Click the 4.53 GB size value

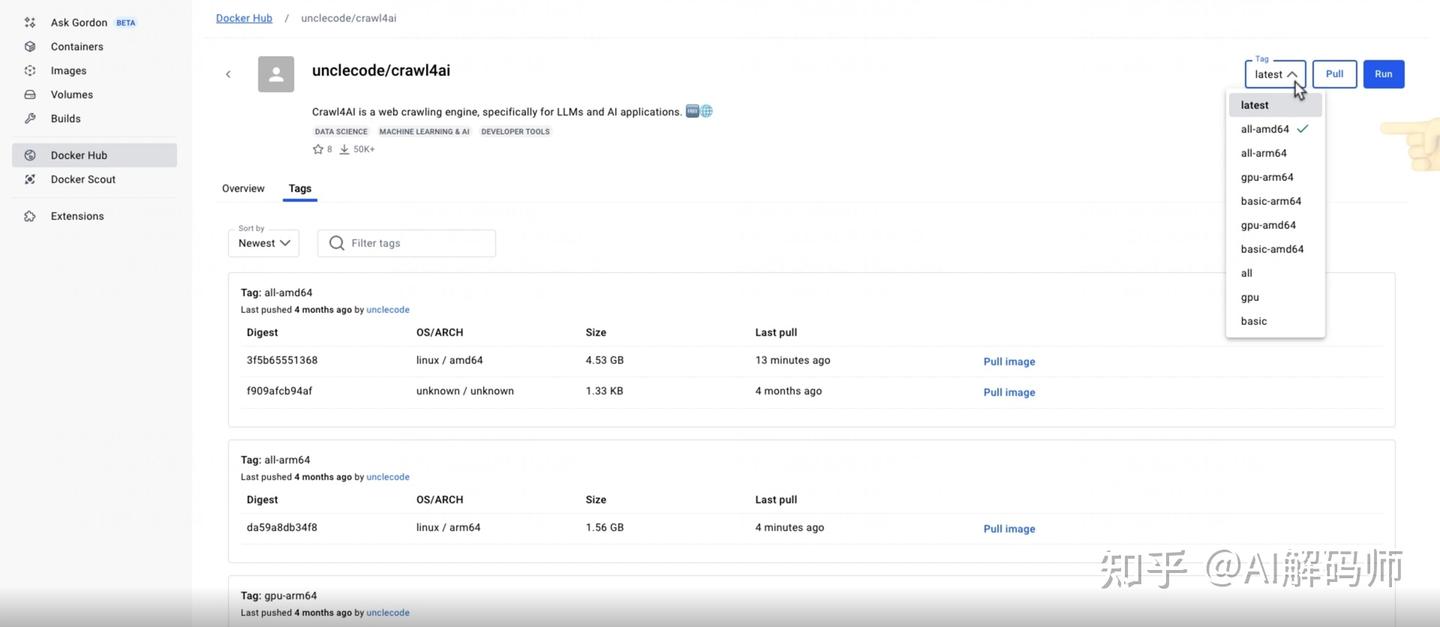[605, 360]
